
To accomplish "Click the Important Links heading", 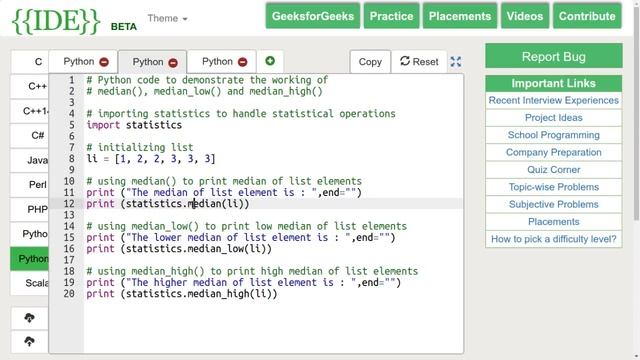I will (x=553, y=83).
